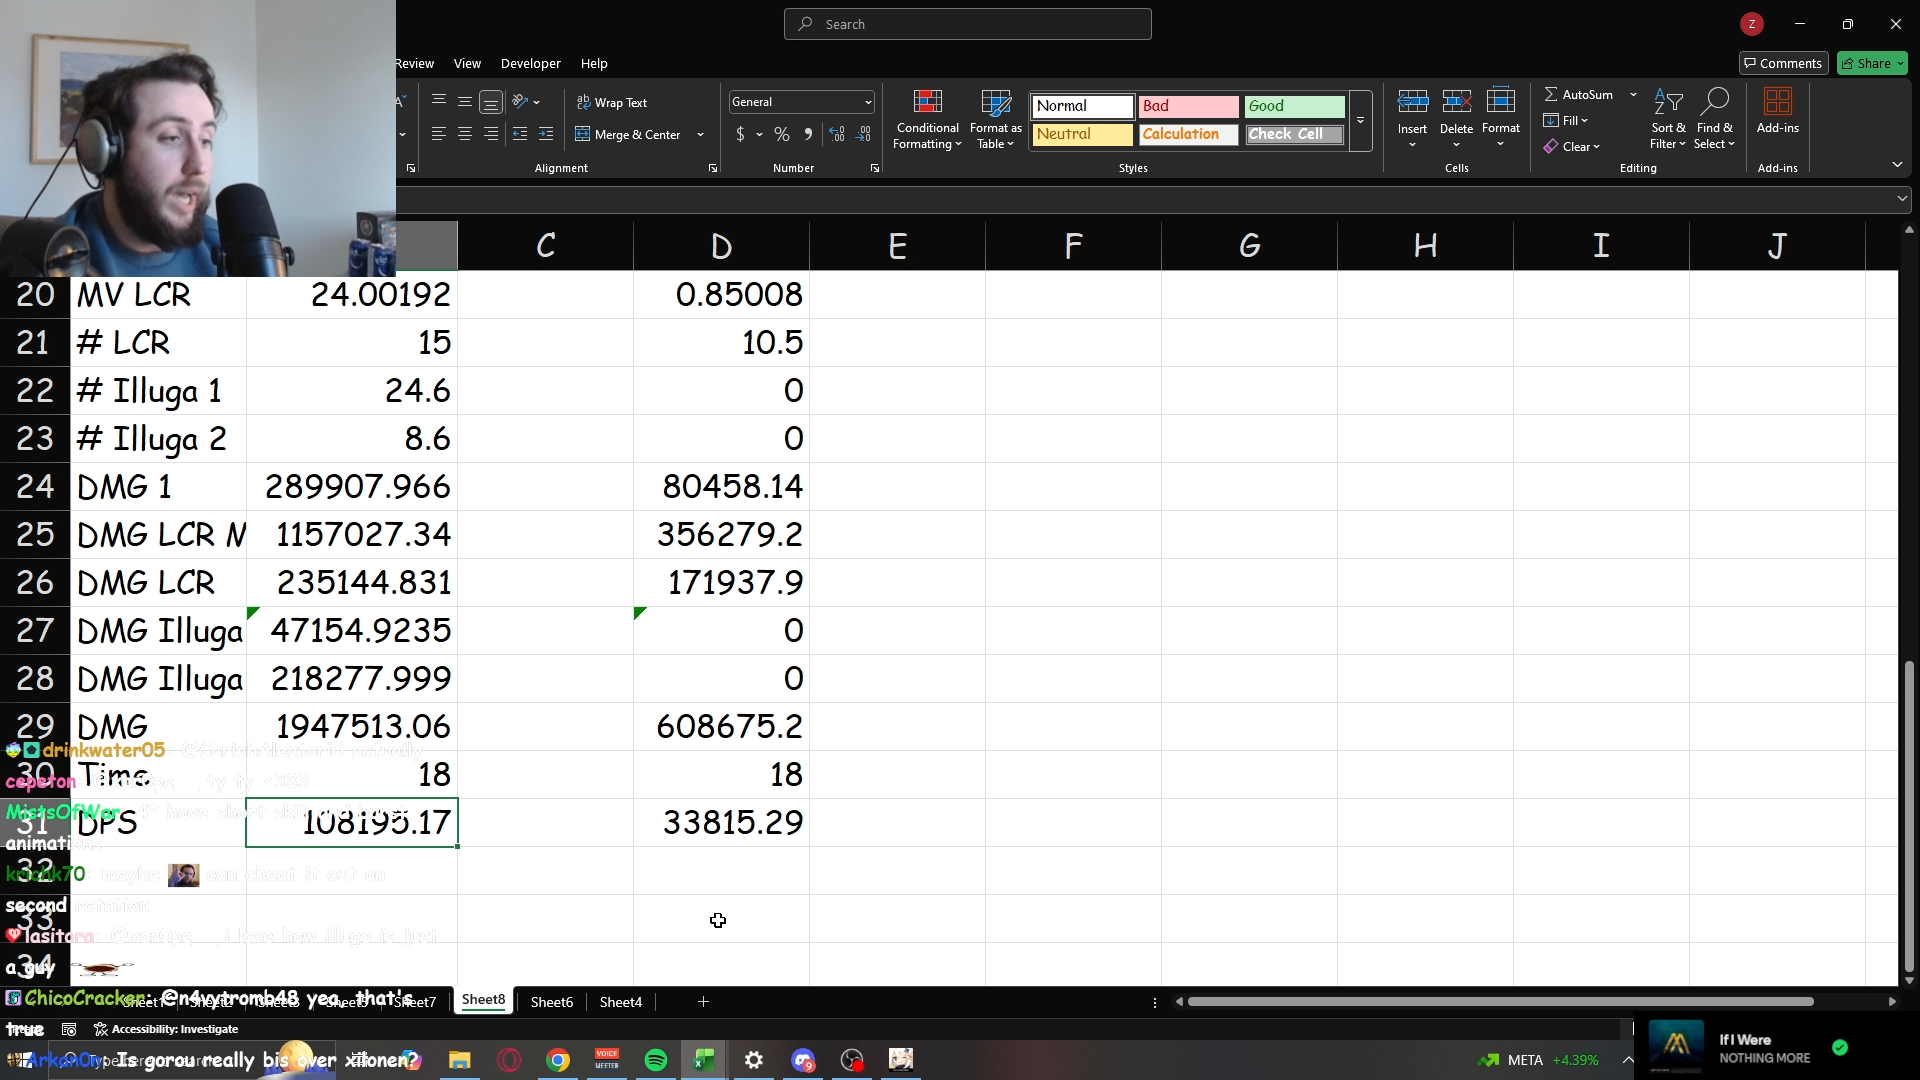This screenshot has height=1080, width=1920.
Task: Toggle Center horizontal alignment
Action: (465, 134)
